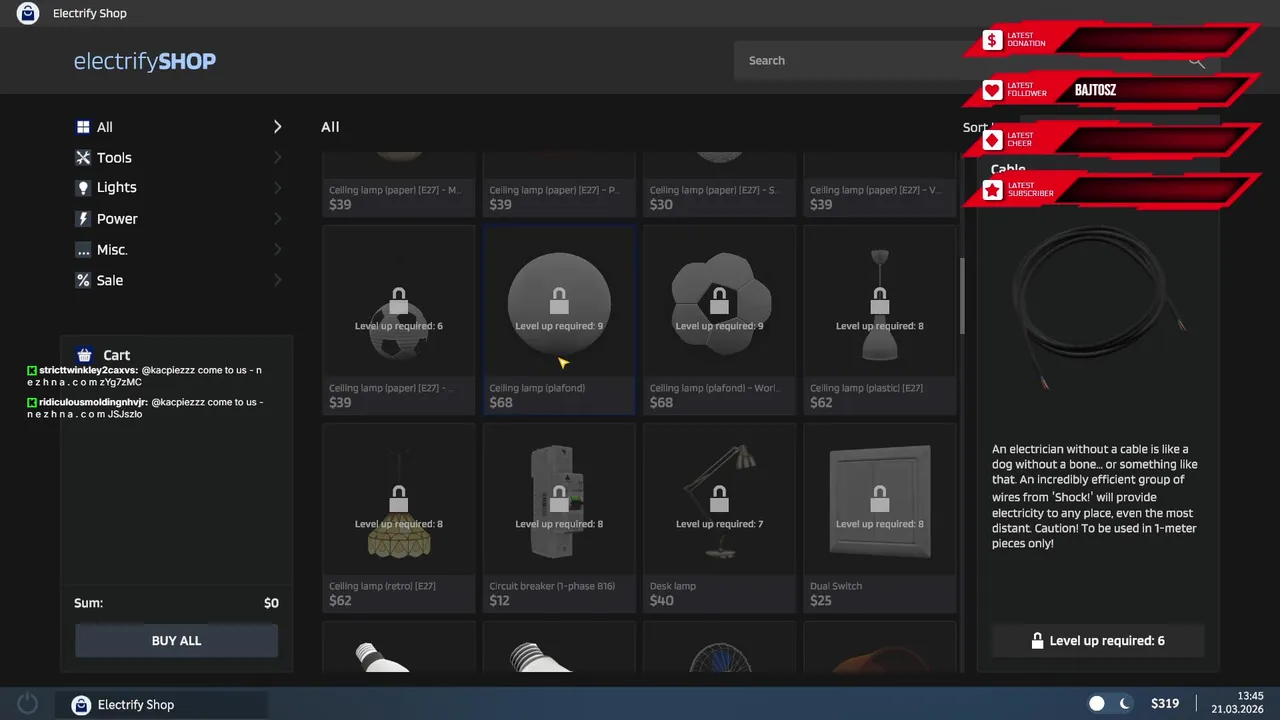
Task: Select the Ceiling lamp (plafond) $68 card
Action: click(x=559, y=319)
